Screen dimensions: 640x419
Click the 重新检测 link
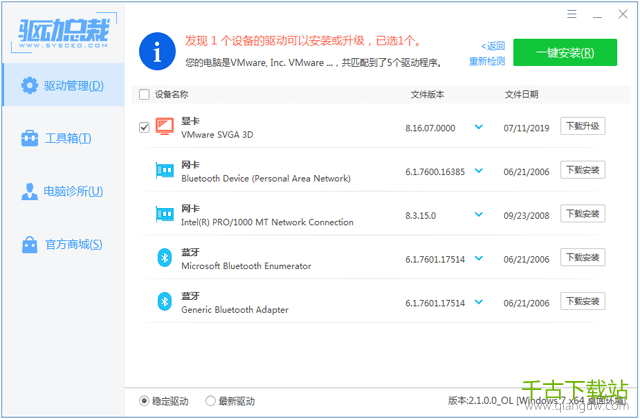tap(487, 62)
